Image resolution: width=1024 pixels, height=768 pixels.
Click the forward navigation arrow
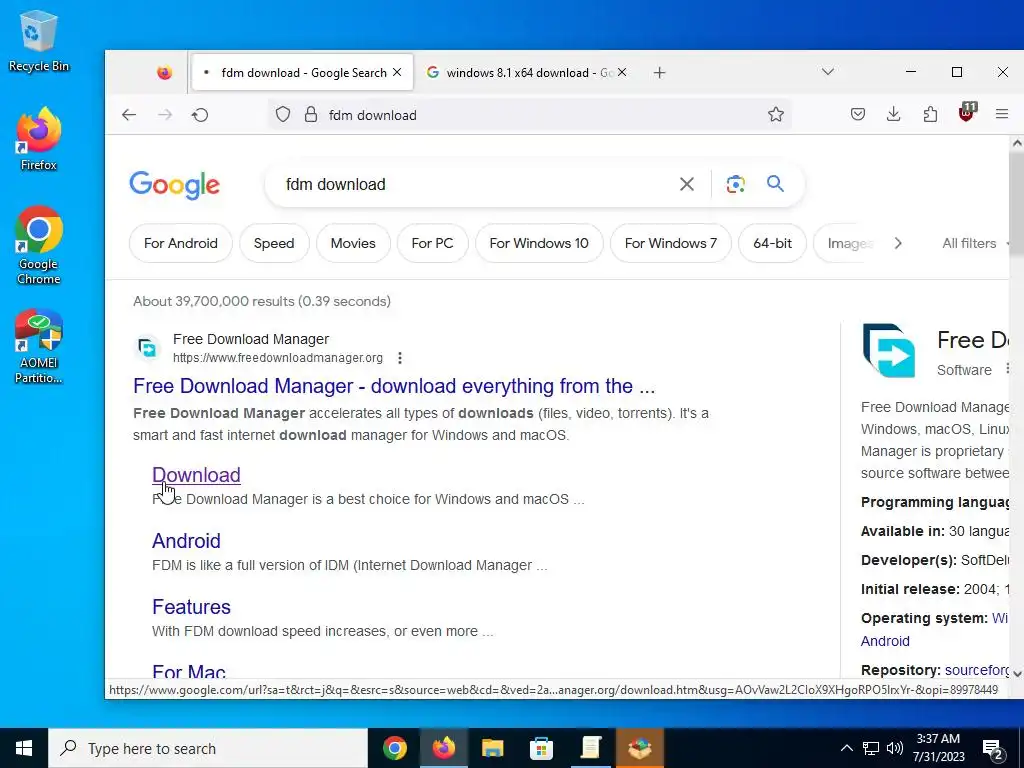(x=165, y=115)
